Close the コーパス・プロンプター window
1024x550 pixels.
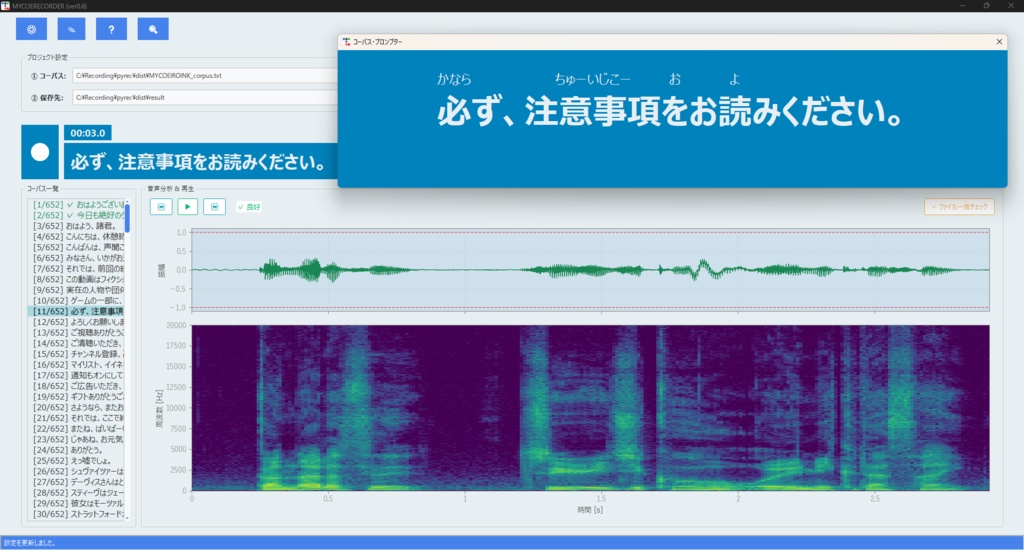click(999, 42)
